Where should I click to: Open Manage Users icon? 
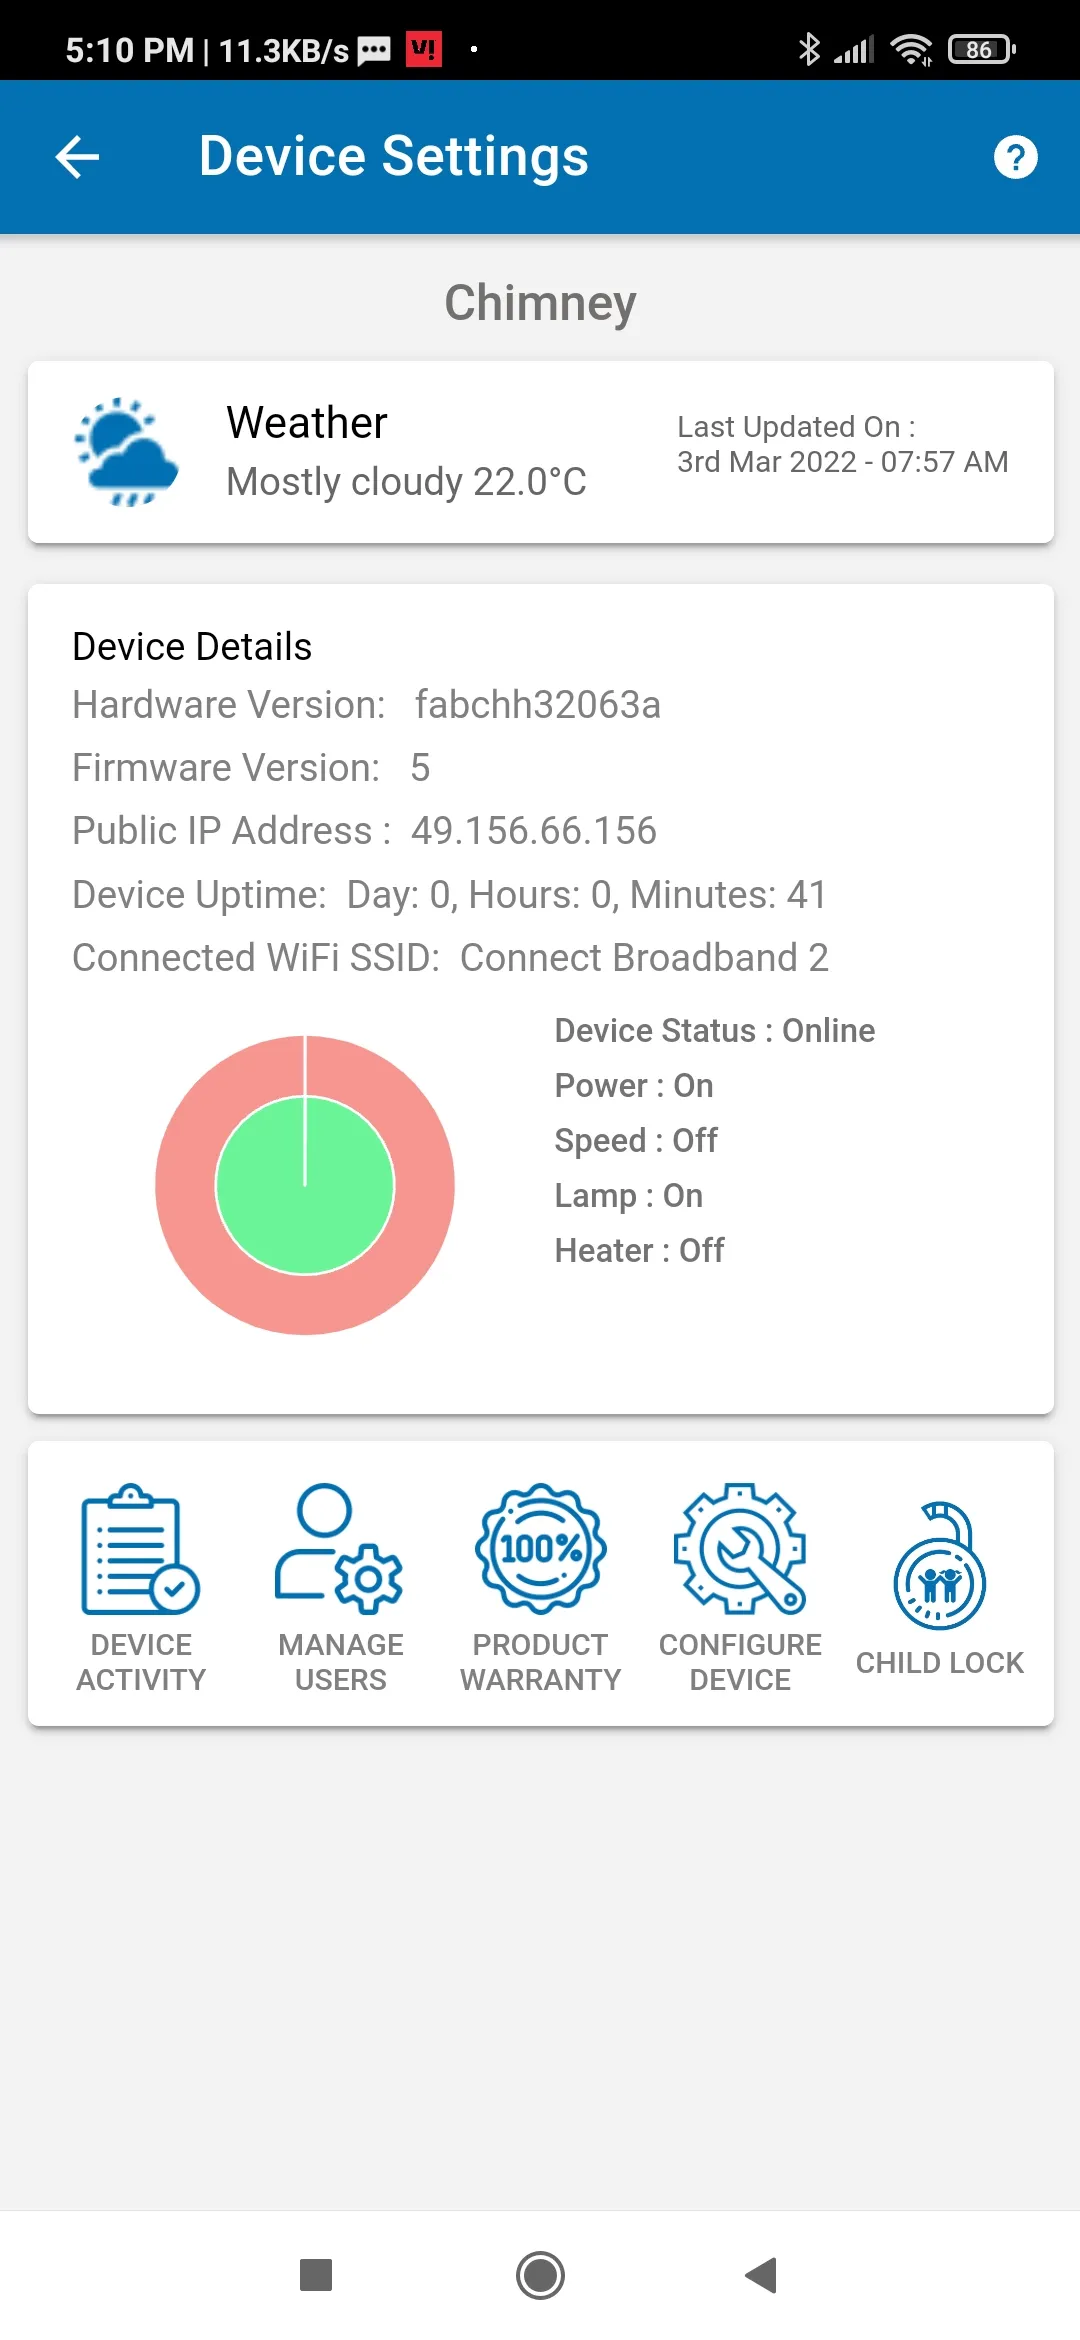[x=340, y=1549]
